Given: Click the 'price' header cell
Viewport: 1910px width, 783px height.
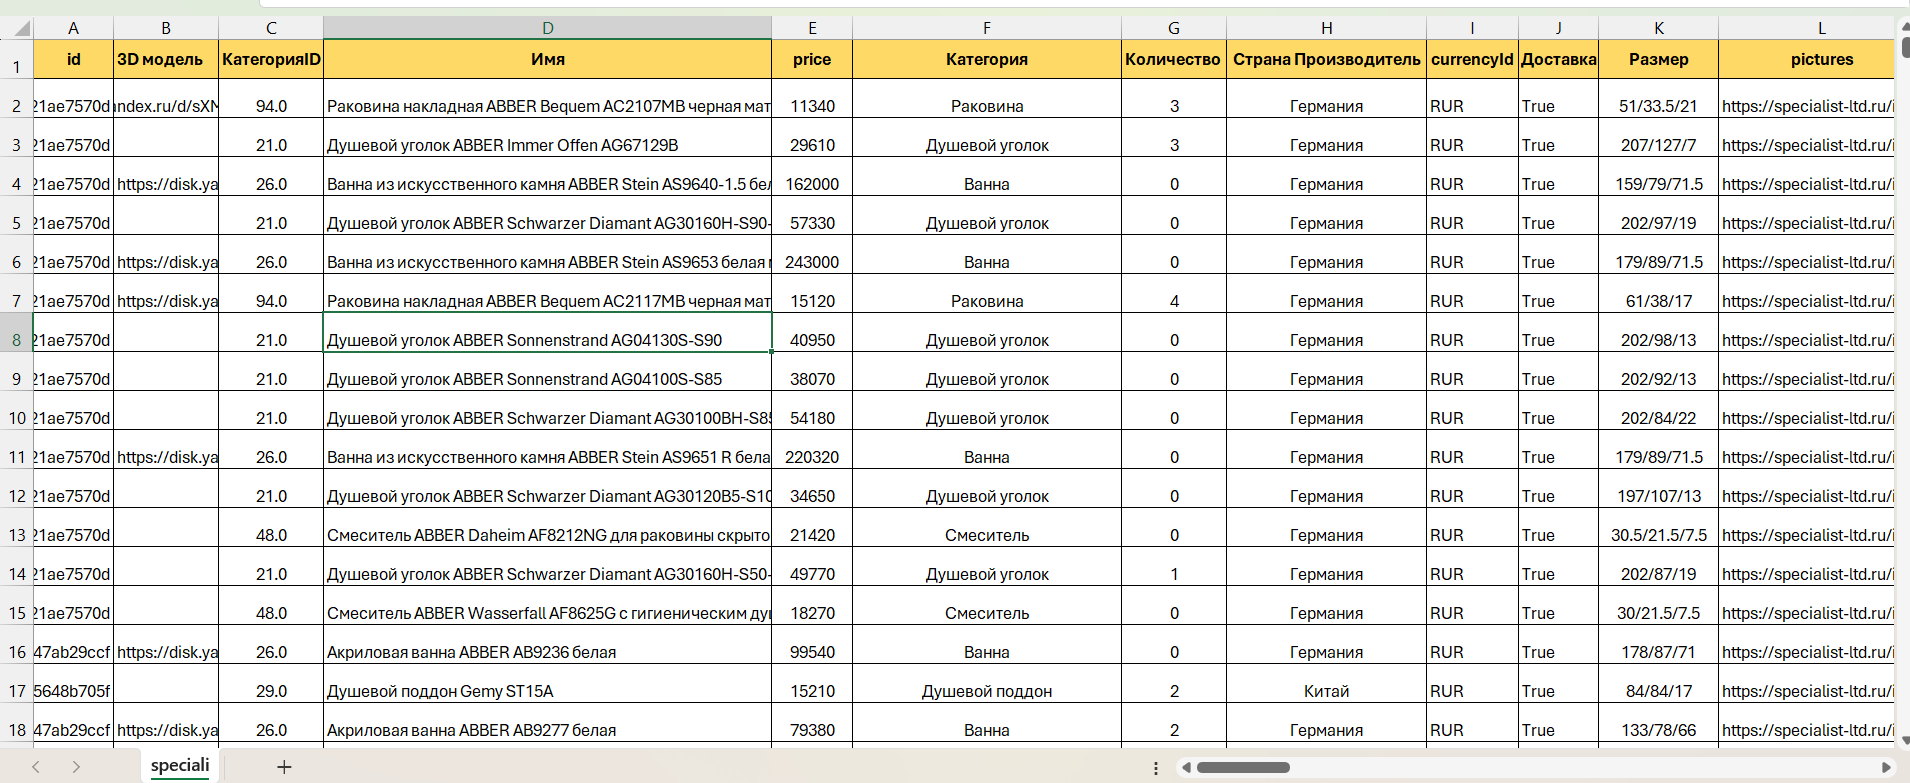Looking at the screenshot, I should click(812, 59).
